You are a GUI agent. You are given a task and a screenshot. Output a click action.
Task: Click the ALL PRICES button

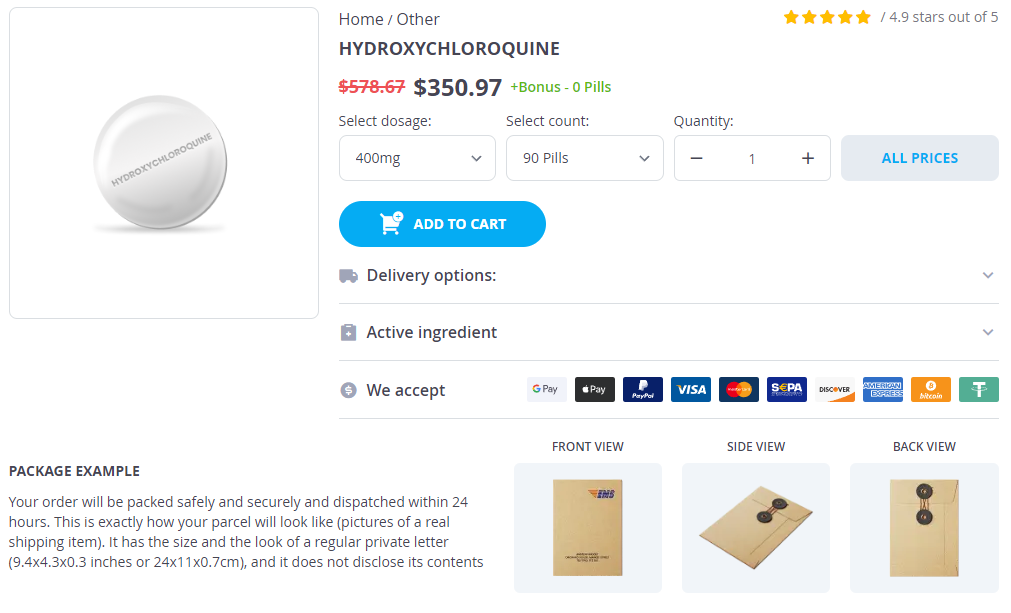(919, 158)
